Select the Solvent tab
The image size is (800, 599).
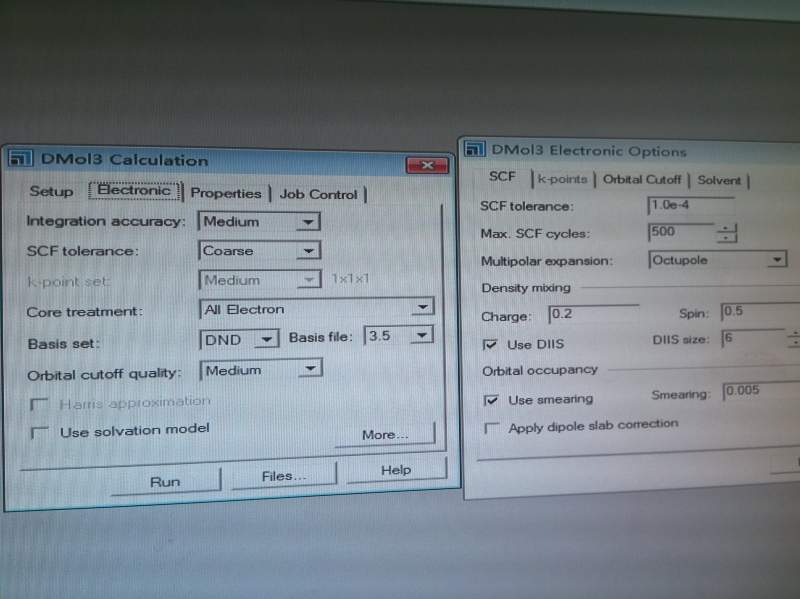click(719, 180)
